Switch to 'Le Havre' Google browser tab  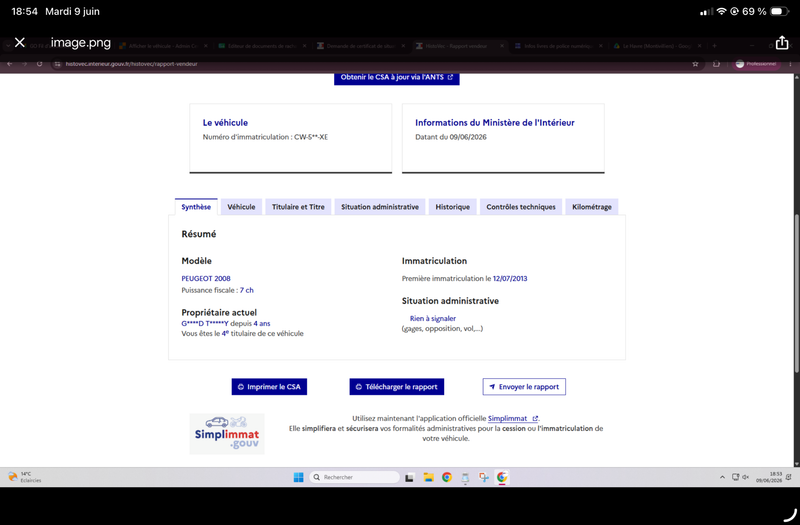click(x=657, y=46)
